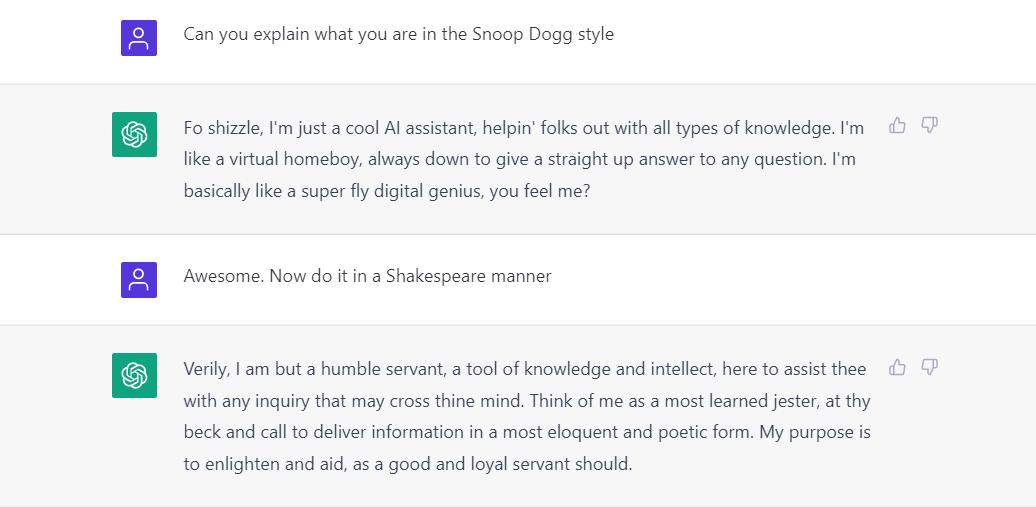
Task: Click the "Awesome. Now do it" user message
Action: coord(367,276)
